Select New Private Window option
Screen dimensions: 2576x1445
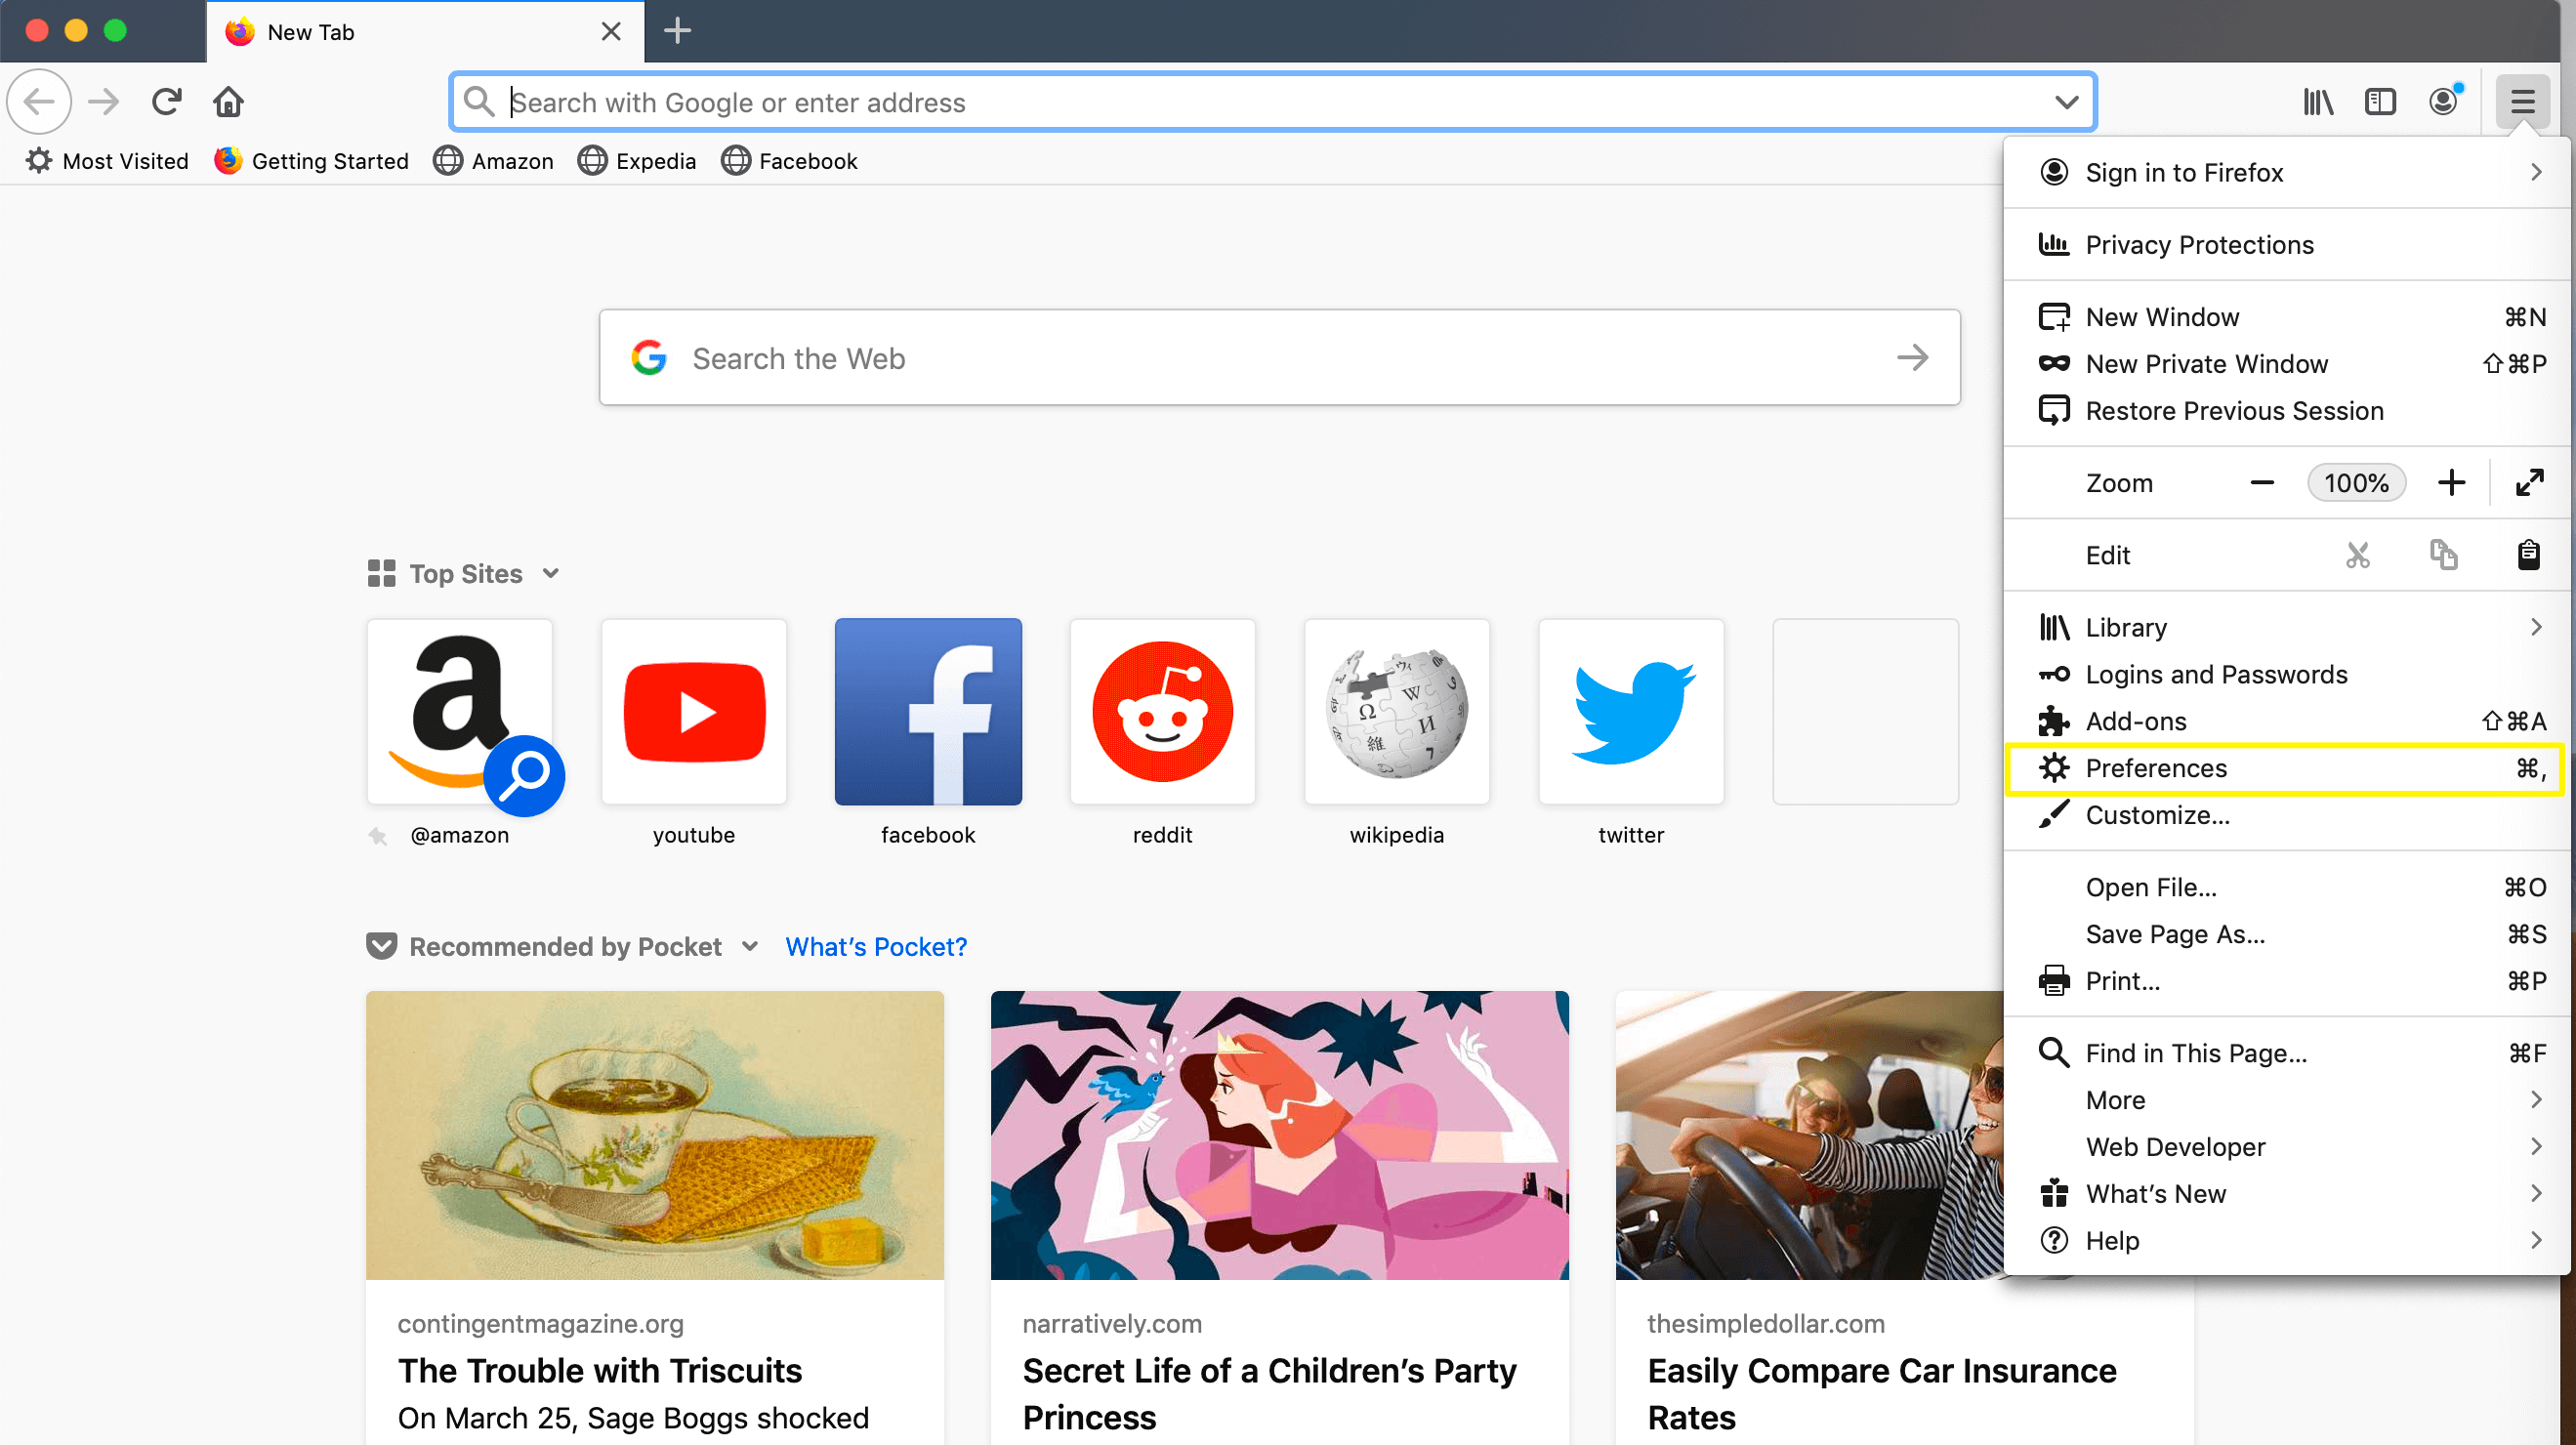pyautogui.click(x=2206, y=361)
